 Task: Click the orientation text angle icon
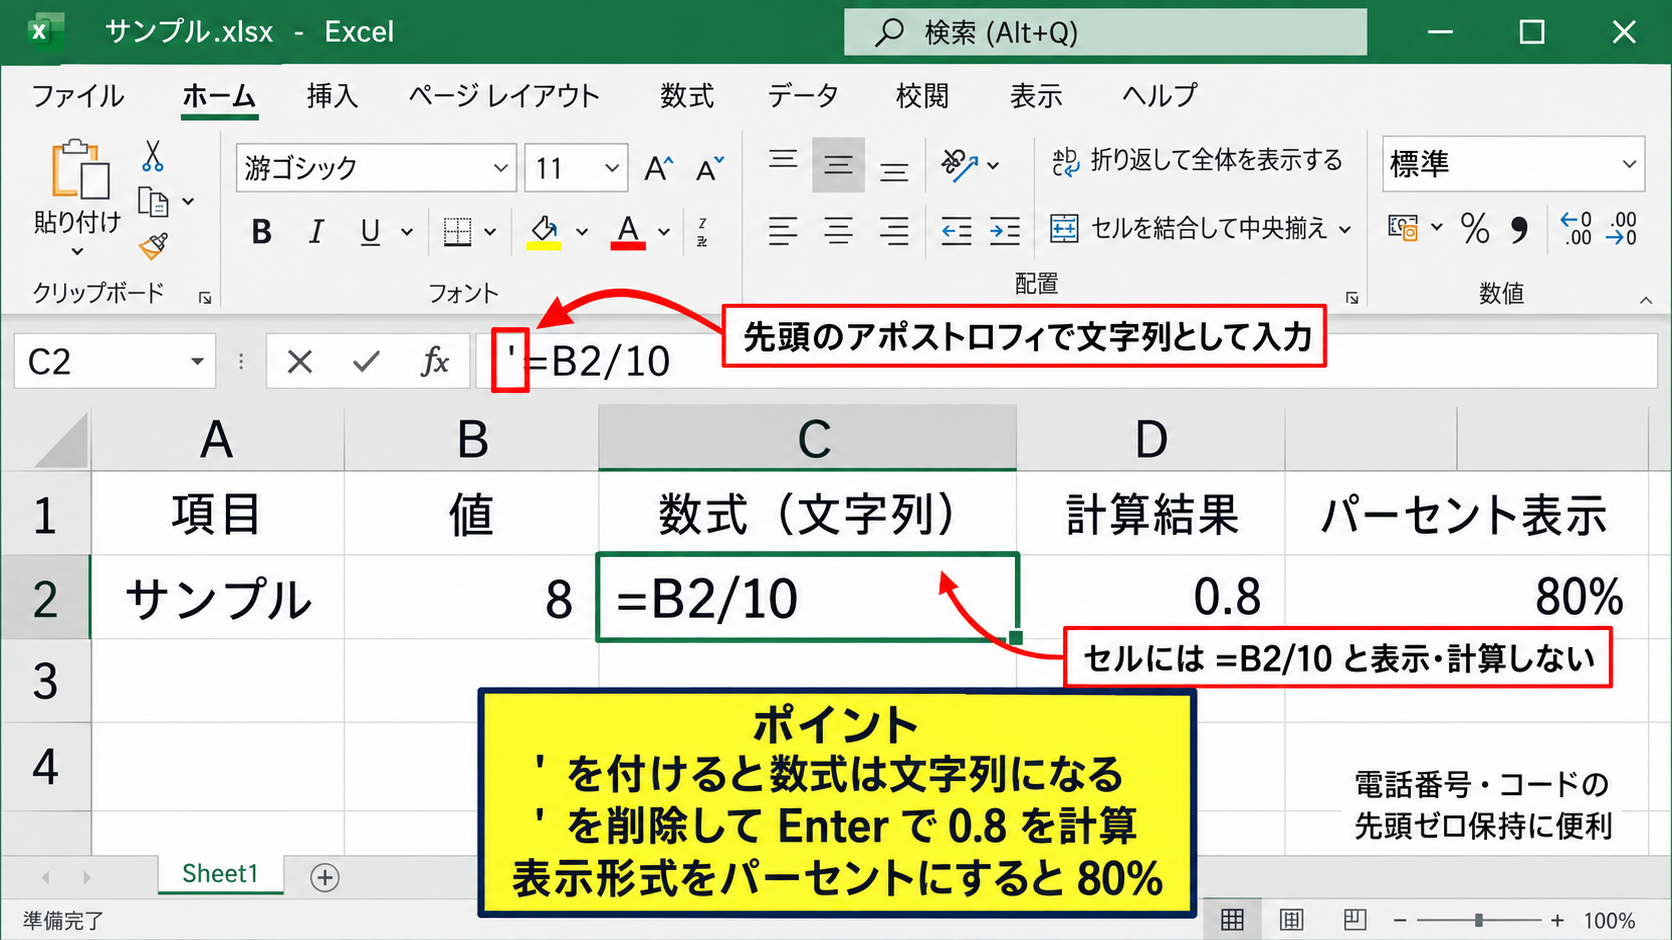click(959, 165)
